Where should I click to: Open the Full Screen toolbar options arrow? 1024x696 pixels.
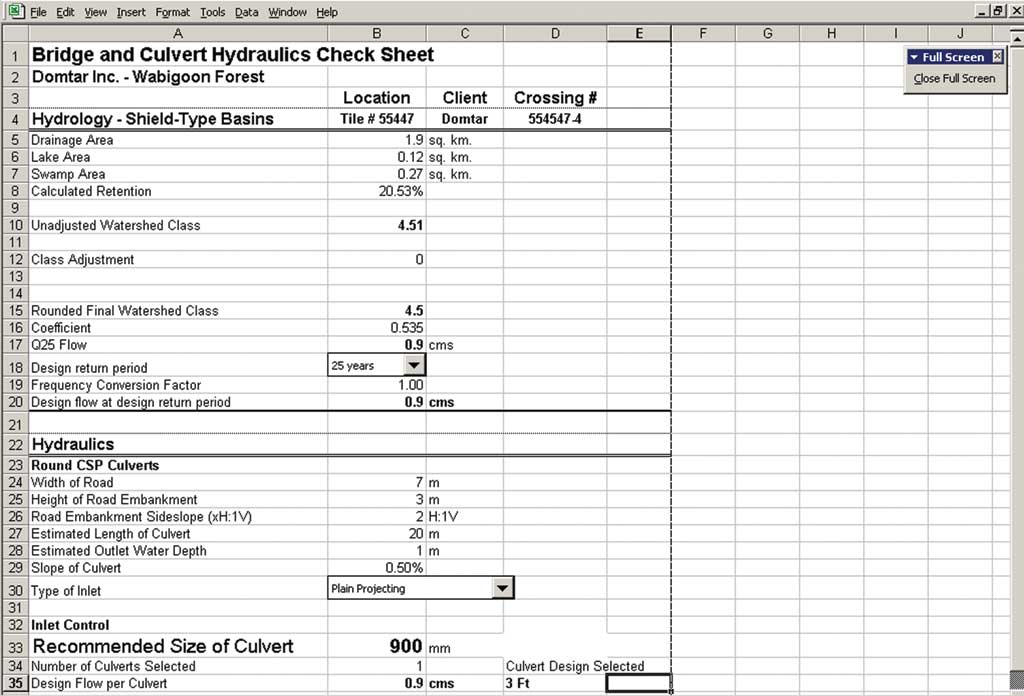pos(913,57)
